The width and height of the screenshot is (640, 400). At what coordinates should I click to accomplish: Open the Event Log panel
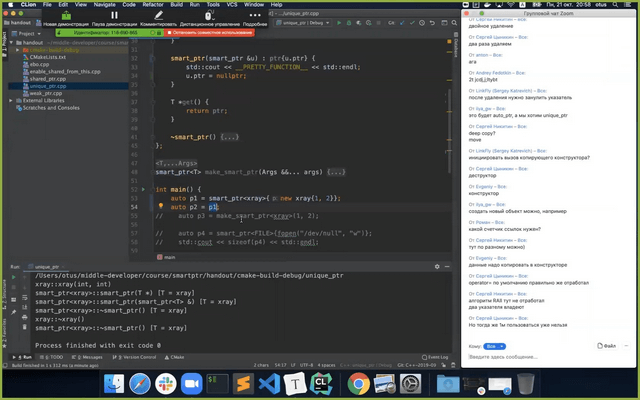pyautogui.click(x=437, y=356)
